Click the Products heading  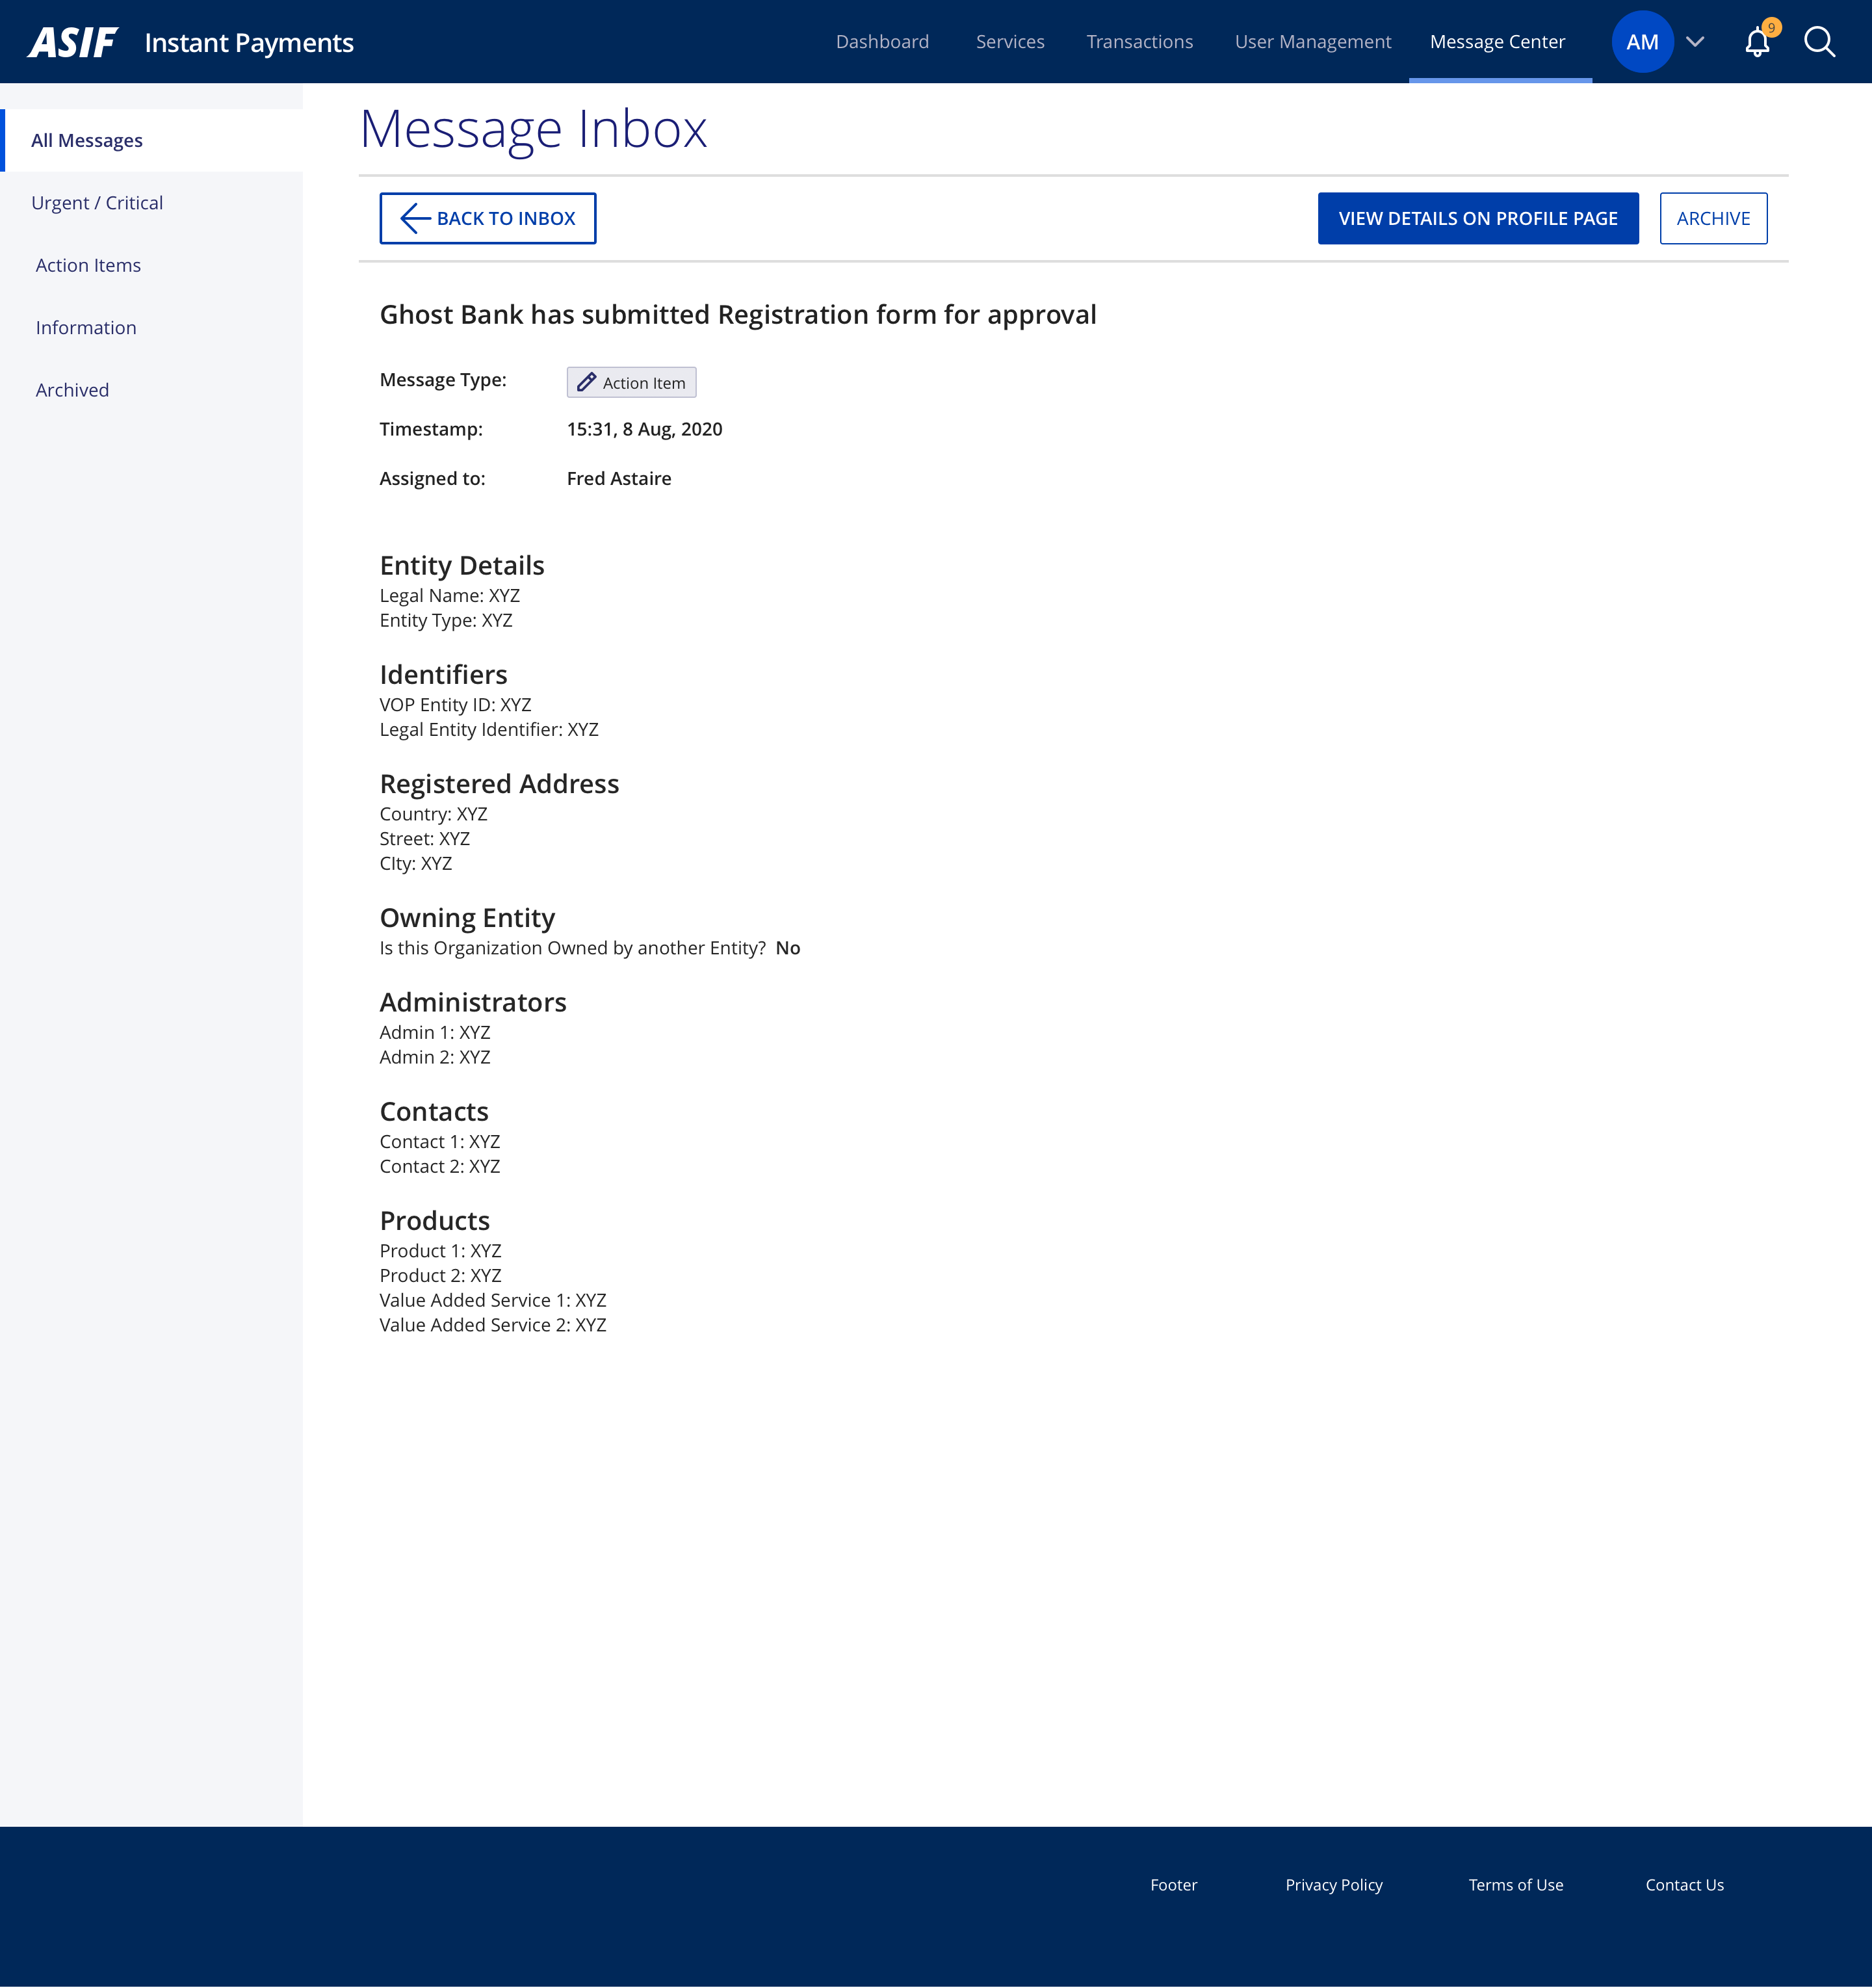pos(434,1221)
